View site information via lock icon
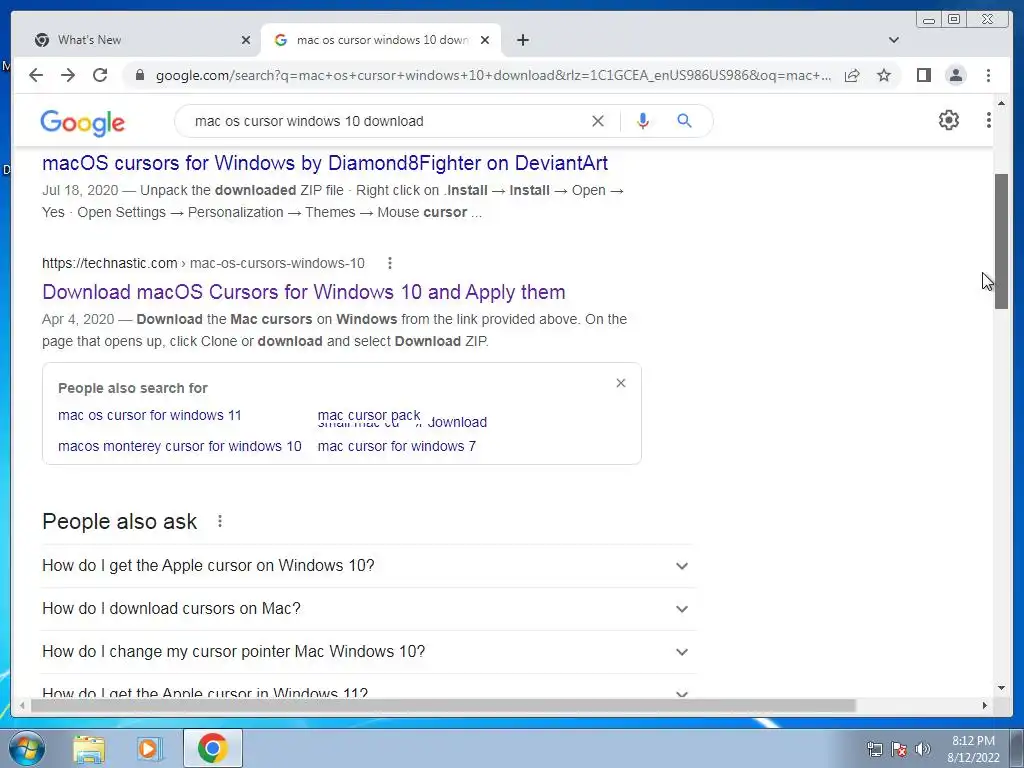Image resolution: width=1024 pixels, height=768 pixels. pos(139,75)
